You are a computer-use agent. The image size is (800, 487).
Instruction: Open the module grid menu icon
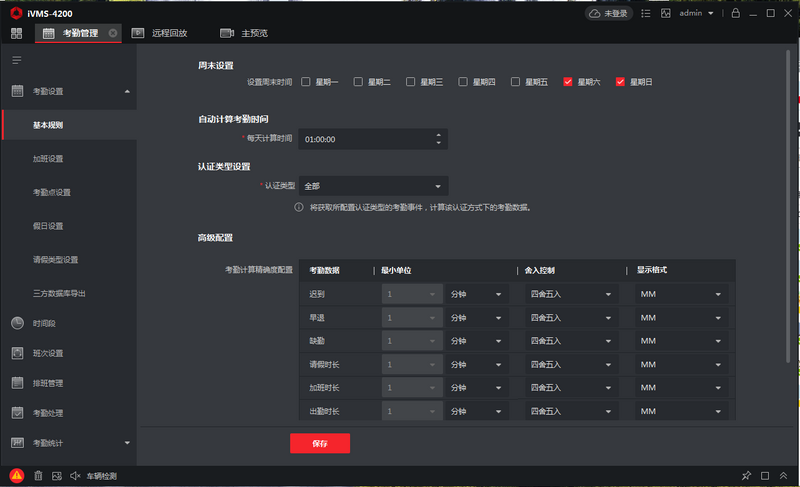[x=16, y=33]
